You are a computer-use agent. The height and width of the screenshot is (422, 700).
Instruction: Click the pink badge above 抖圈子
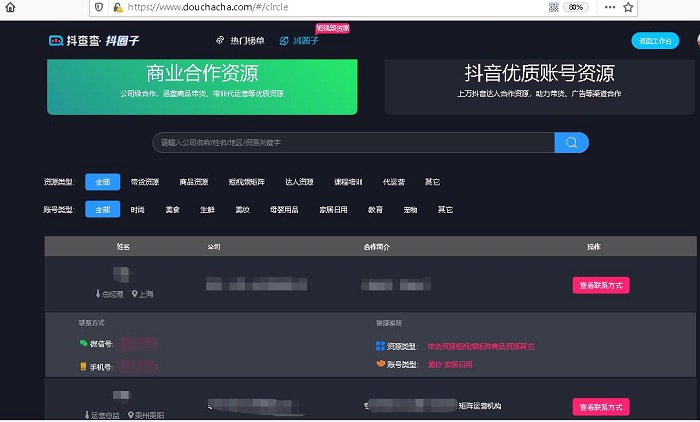tap(333, 29)
